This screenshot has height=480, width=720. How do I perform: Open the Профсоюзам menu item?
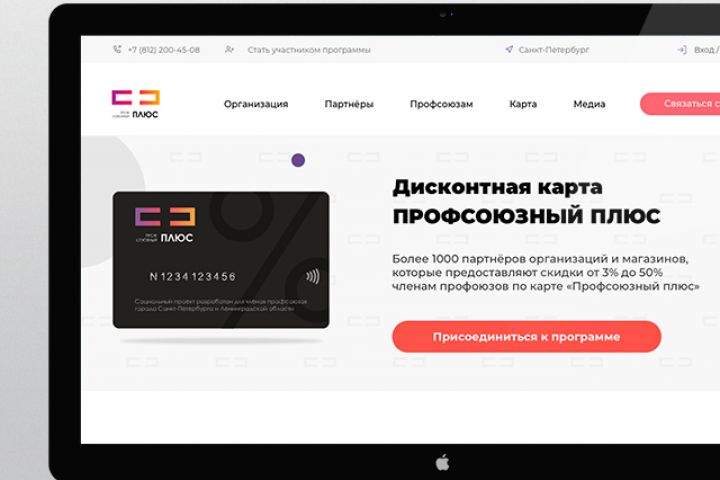pyautogui.click(x=441, y=104)
